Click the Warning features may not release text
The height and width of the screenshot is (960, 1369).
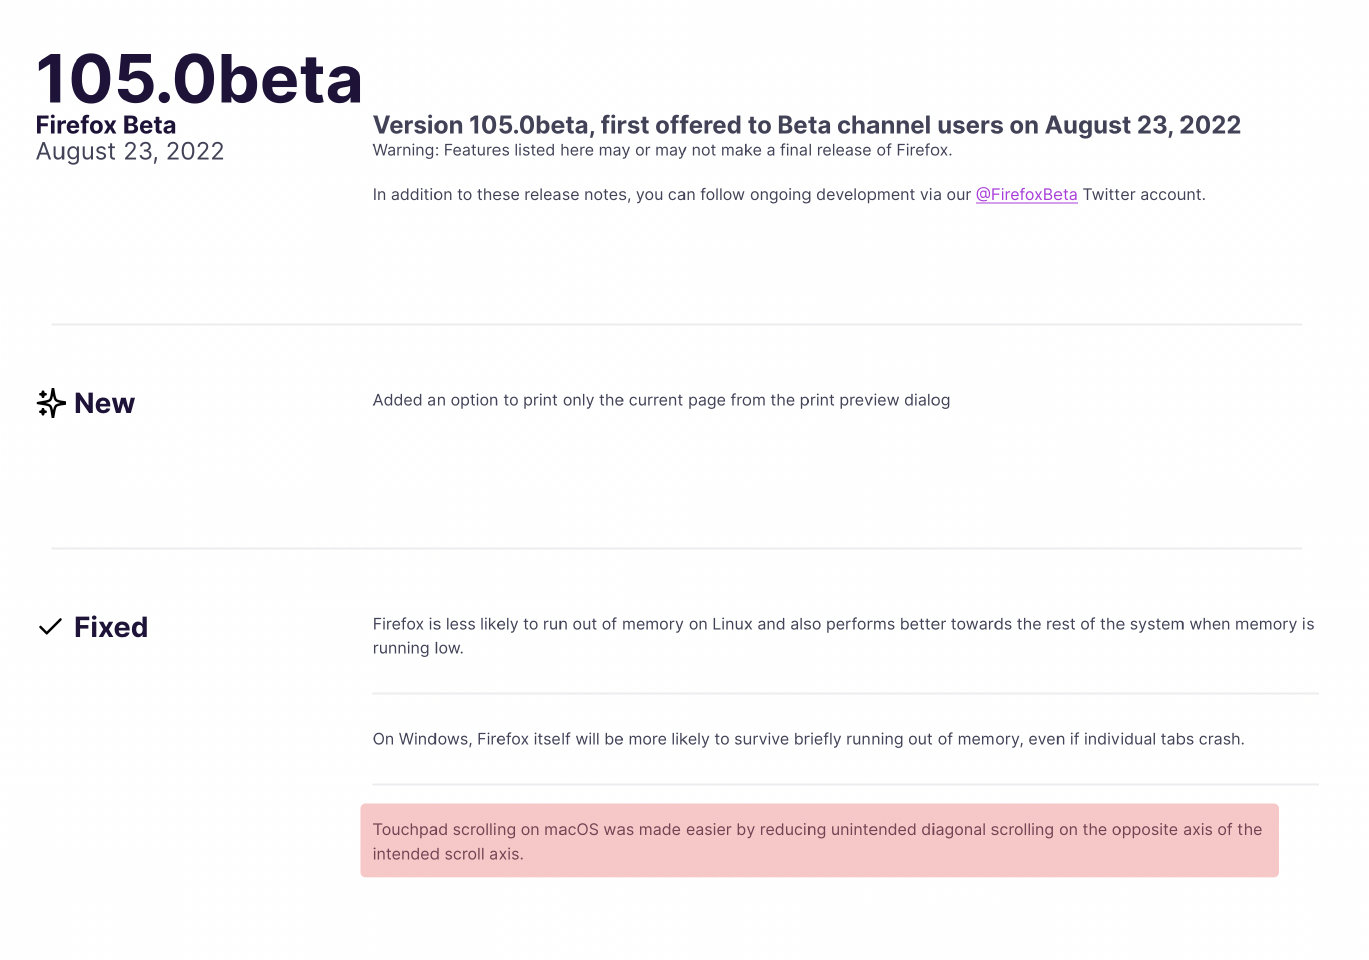(x=662, y=150)
